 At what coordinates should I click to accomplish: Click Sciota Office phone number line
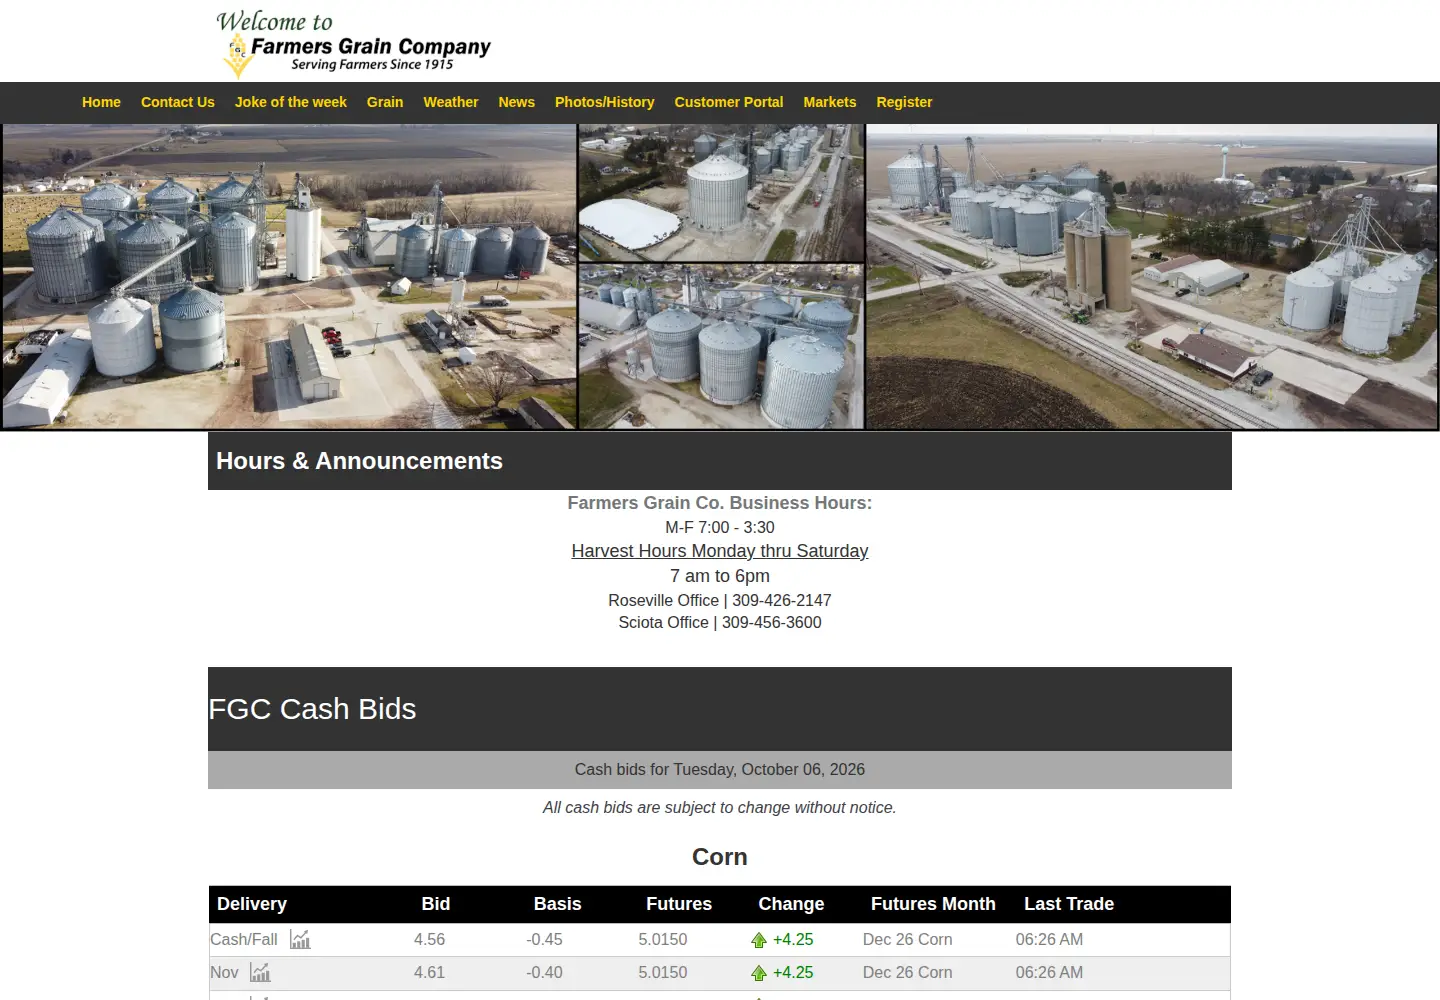(720, 622)
